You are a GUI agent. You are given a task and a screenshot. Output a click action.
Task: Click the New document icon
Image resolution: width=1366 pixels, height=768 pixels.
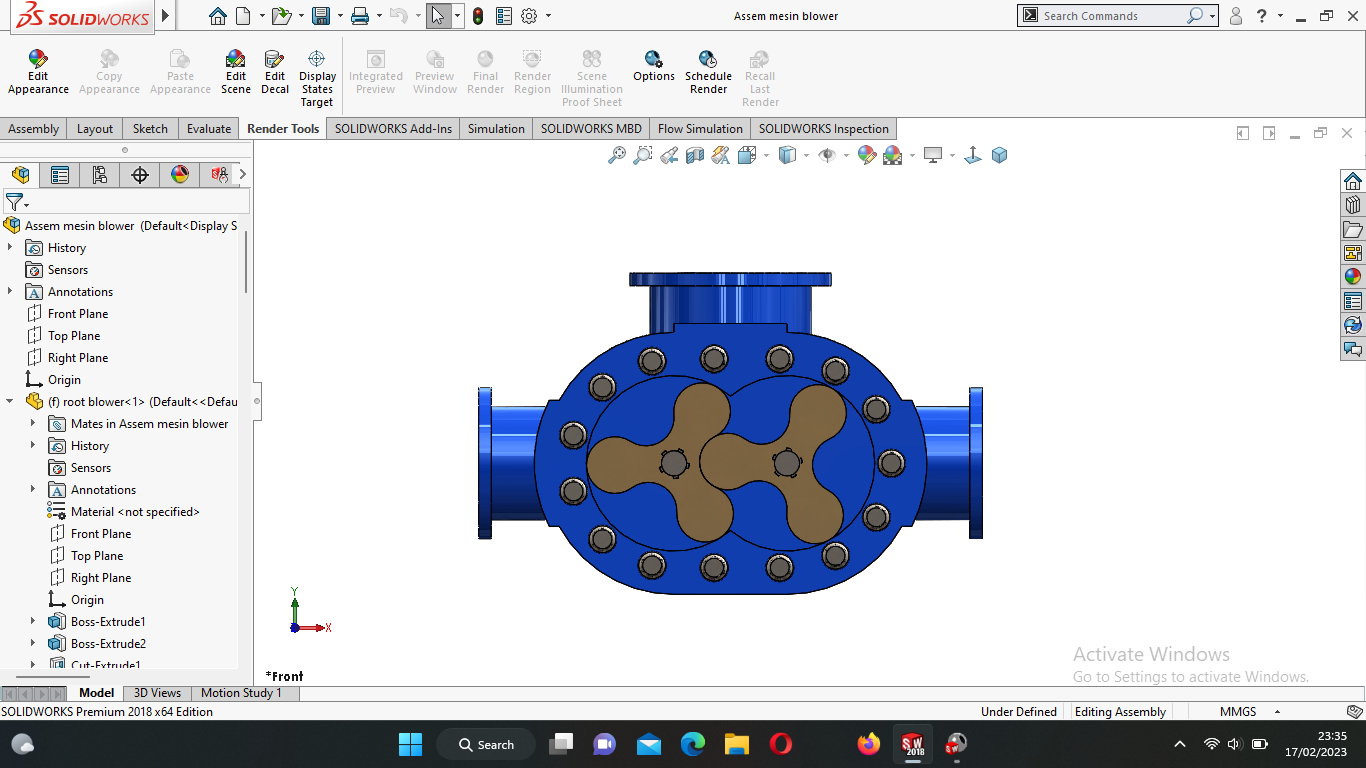coord(245,16)
